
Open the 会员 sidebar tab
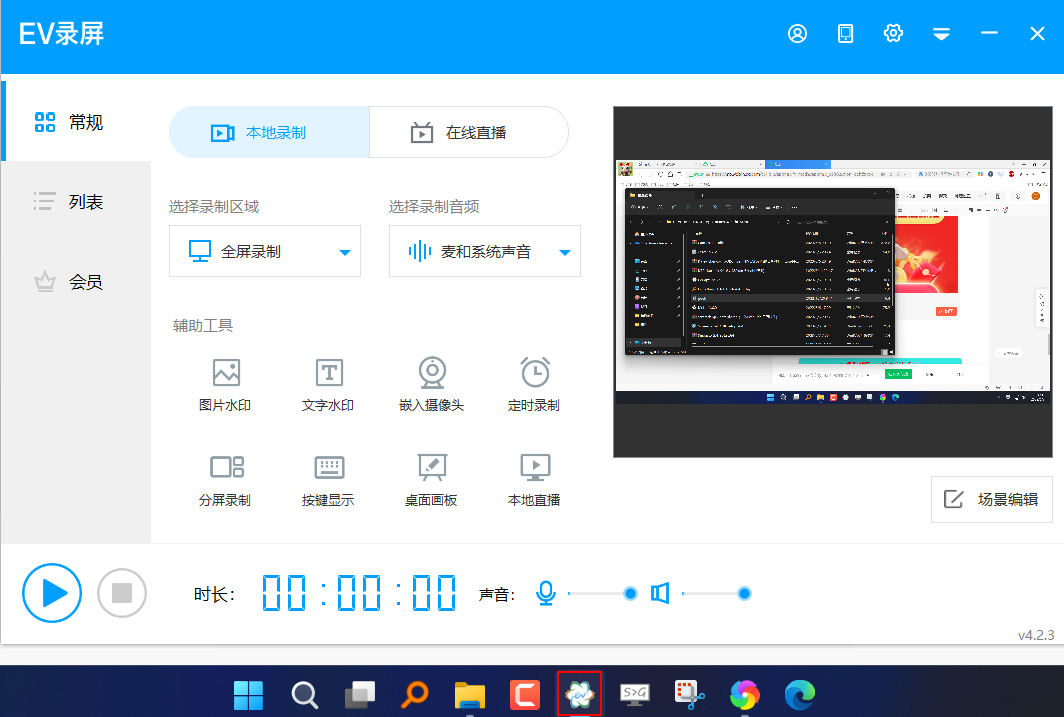(76, 282)
